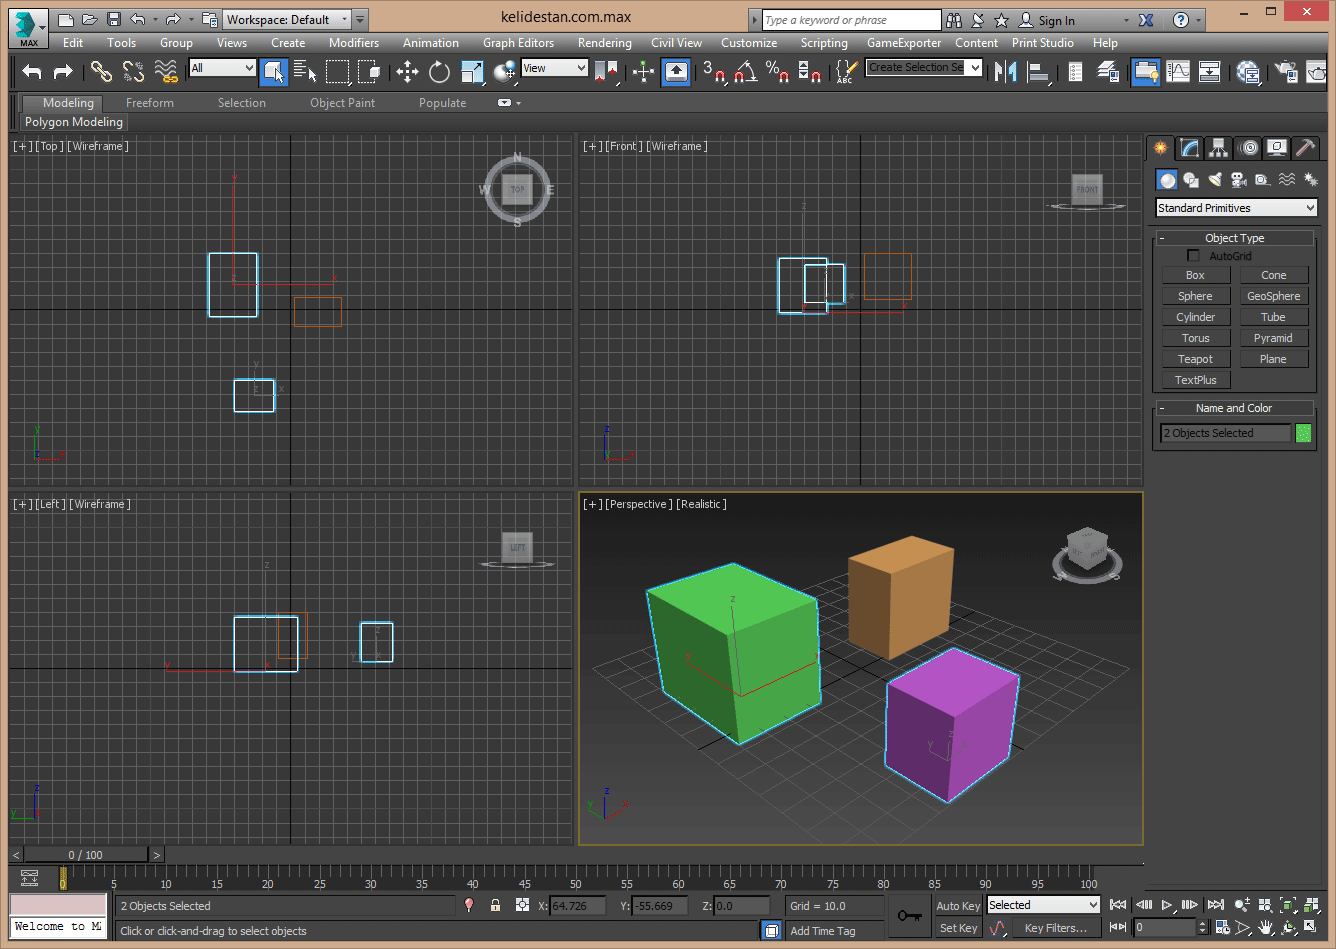Image resolution: width=1336 pixels, height=949 pixels.
Task: Activate the Select and Rotate tool
Action: [439, 71]
